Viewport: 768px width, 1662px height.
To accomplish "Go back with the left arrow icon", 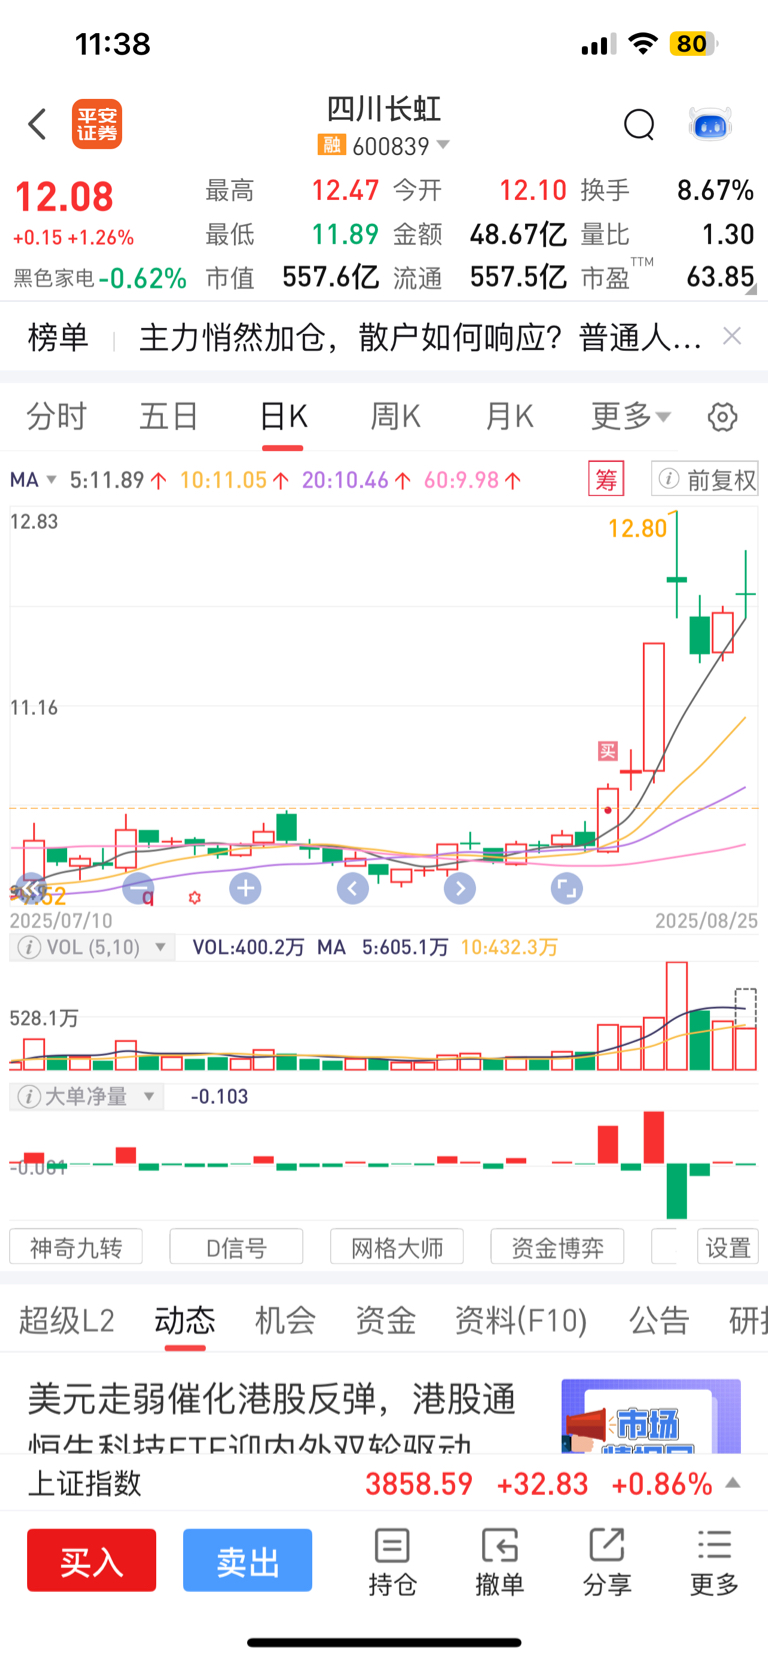I will (38, 124).
